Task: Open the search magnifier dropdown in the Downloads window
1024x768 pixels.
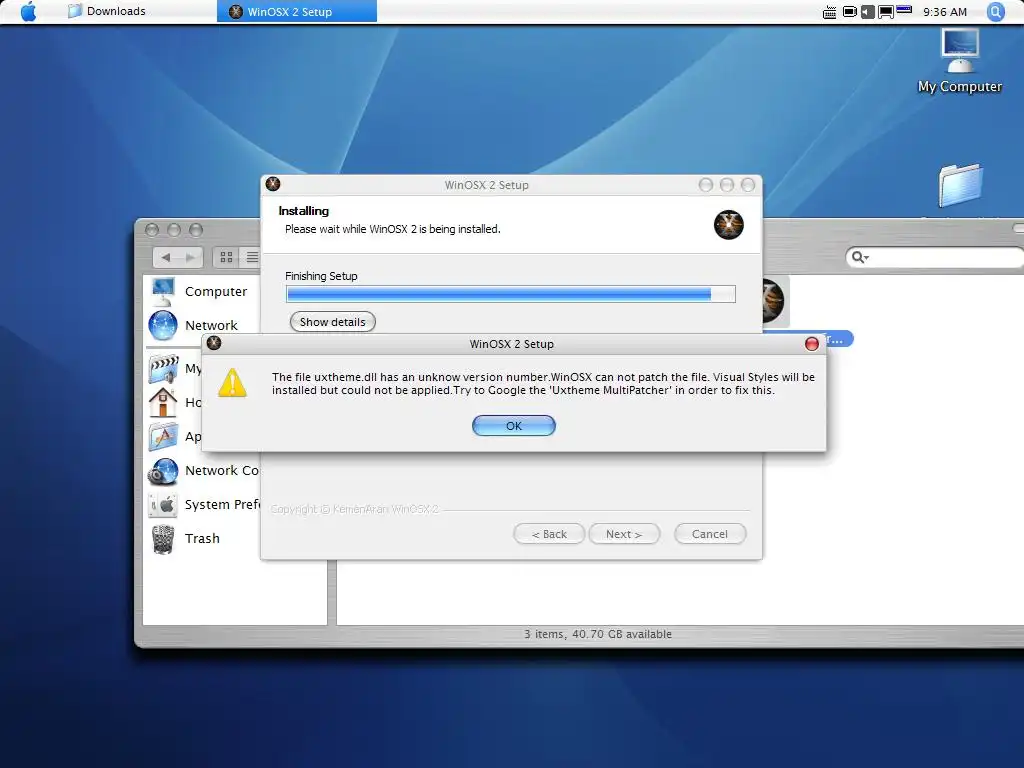Action: point(860,257)
